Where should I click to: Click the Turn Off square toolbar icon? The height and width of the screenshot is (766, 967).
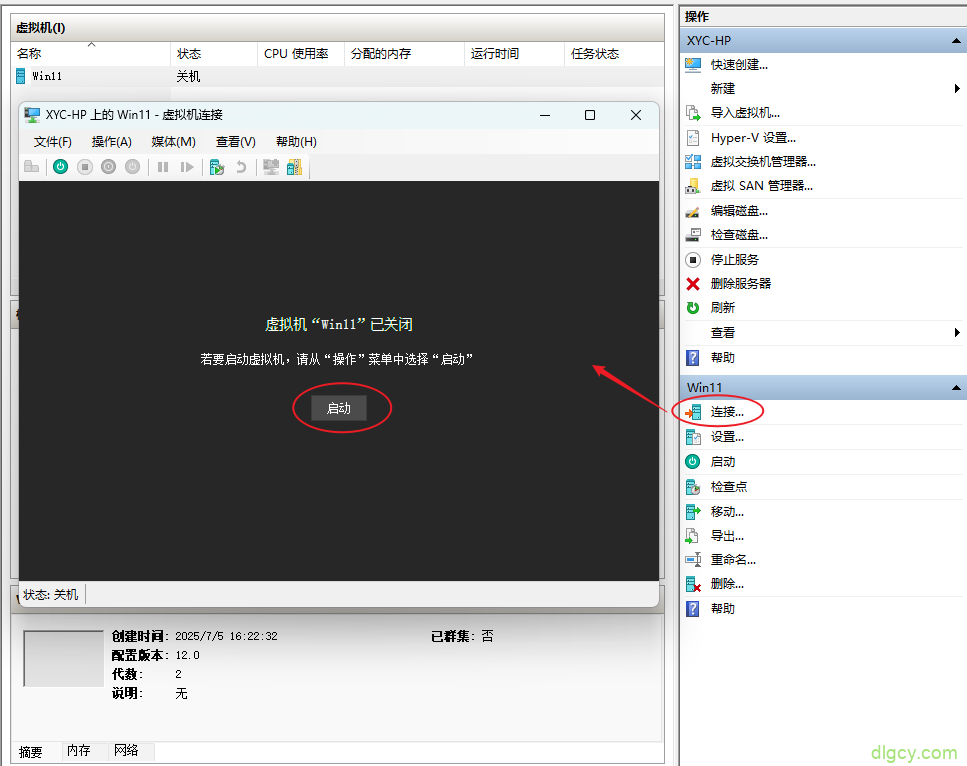pos(85,167)
